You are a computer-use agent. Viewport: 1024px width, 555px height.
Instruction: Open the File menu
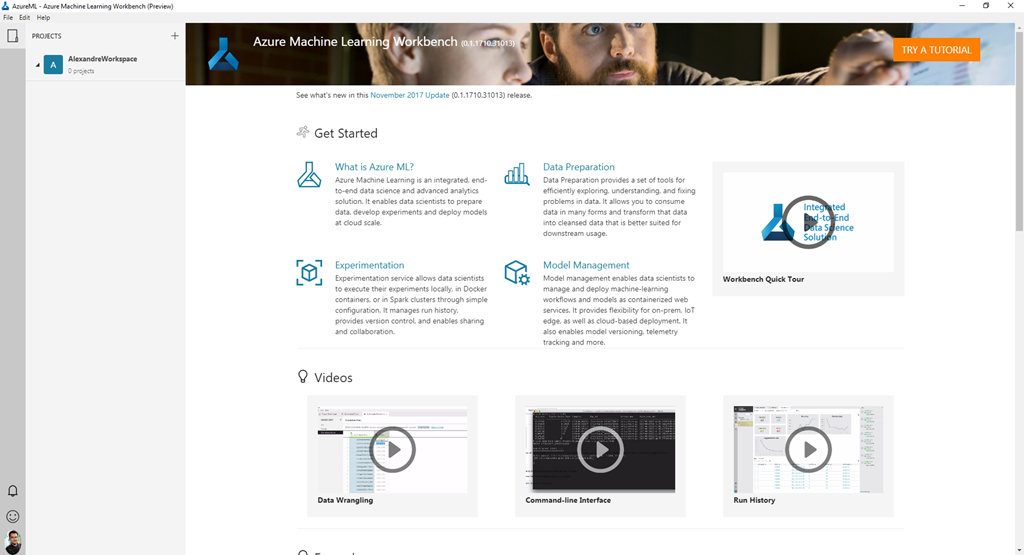[x=8, y=18]
